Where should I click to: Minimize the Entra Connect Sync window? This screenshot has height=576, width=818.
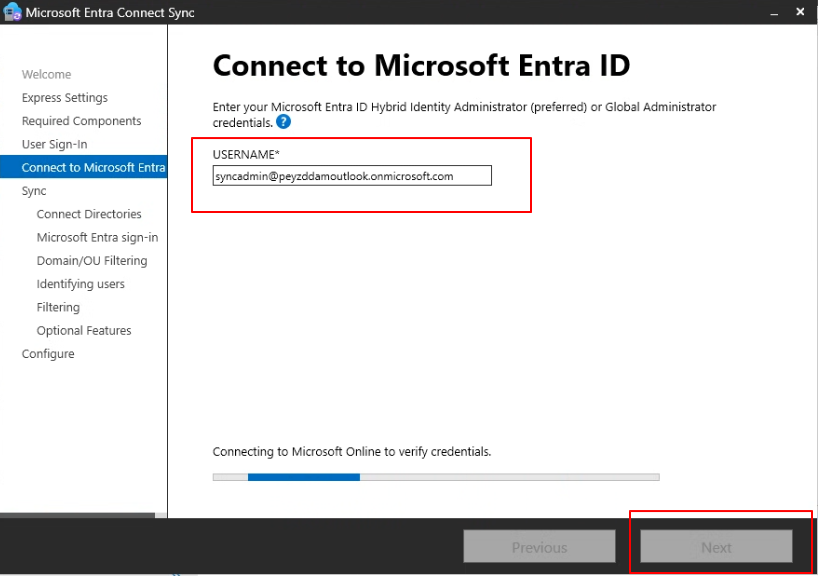coord(774,12)
